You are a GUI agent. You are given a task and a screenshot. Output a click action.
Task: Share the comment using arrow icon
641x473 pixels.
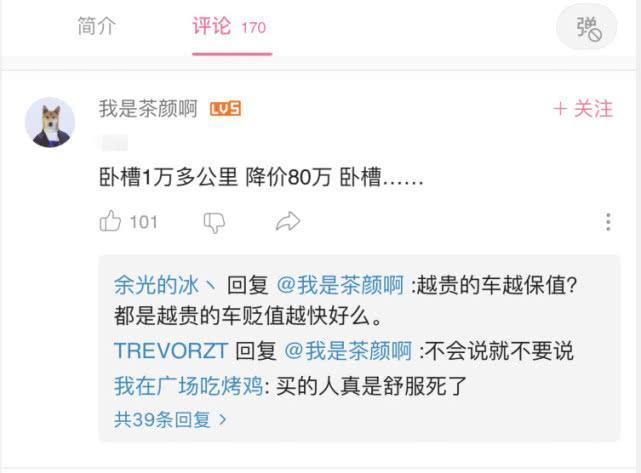[x=288, y=222]
